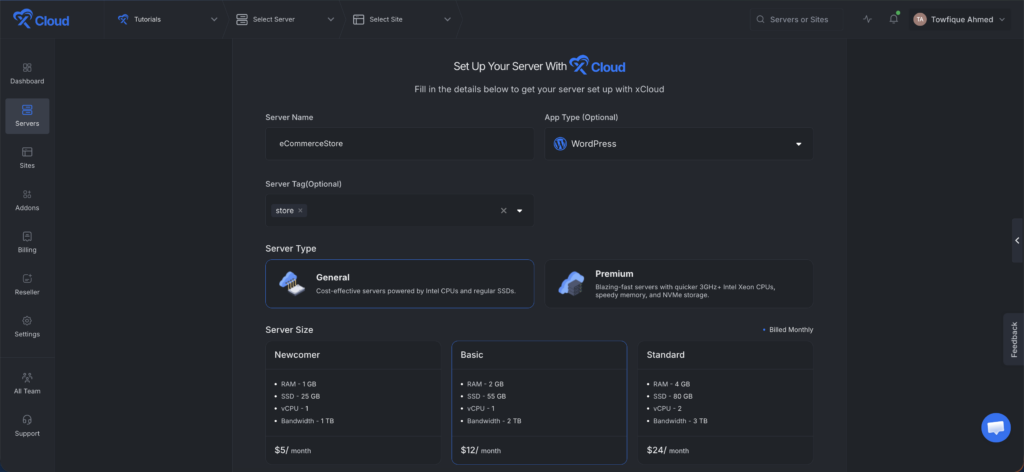Click the $5/ month price
This screenshot has height=472, width=1024.
click(x=291, y=450)
